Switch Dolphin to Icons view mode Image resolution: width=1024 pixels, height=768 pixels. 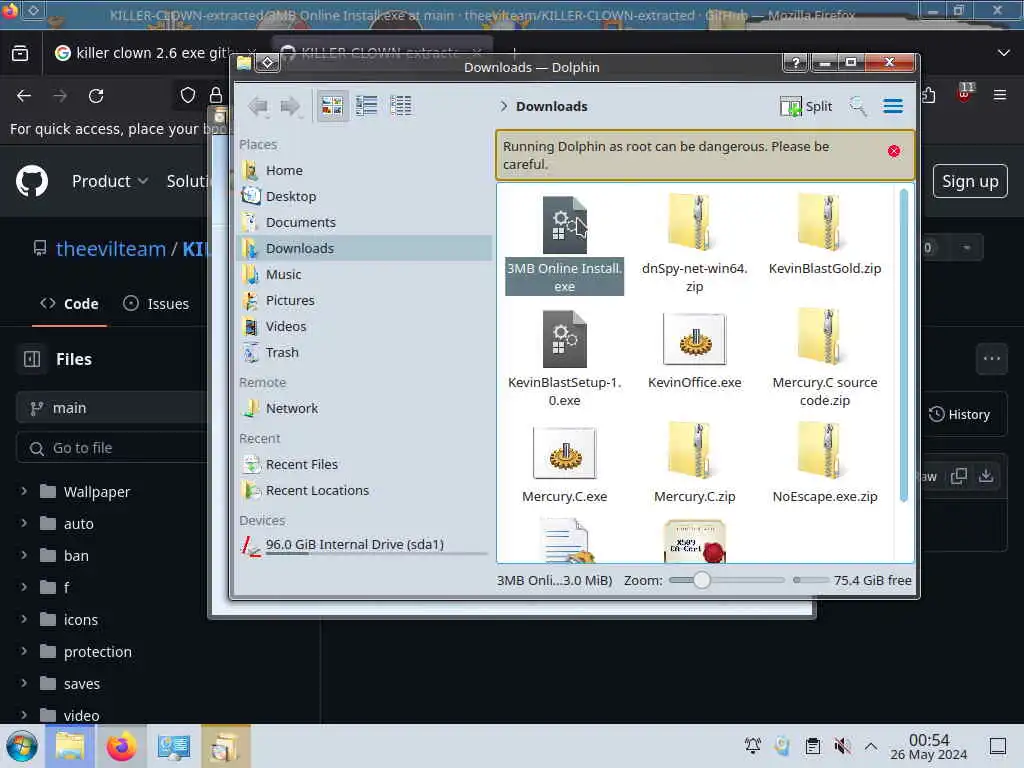(332, 106)
